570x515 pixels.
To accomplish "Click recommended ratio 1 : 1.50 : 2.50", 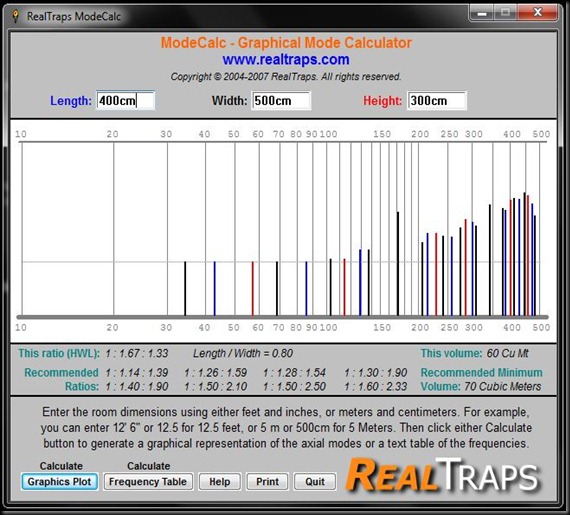I will point(294,386).
